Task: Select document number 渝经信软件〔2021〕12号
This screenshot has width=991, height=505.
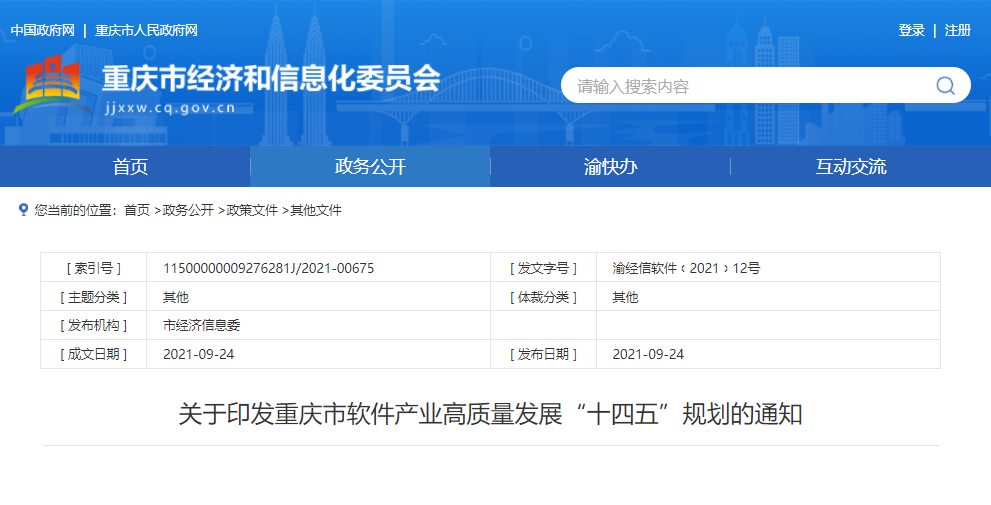Action: 686,268
